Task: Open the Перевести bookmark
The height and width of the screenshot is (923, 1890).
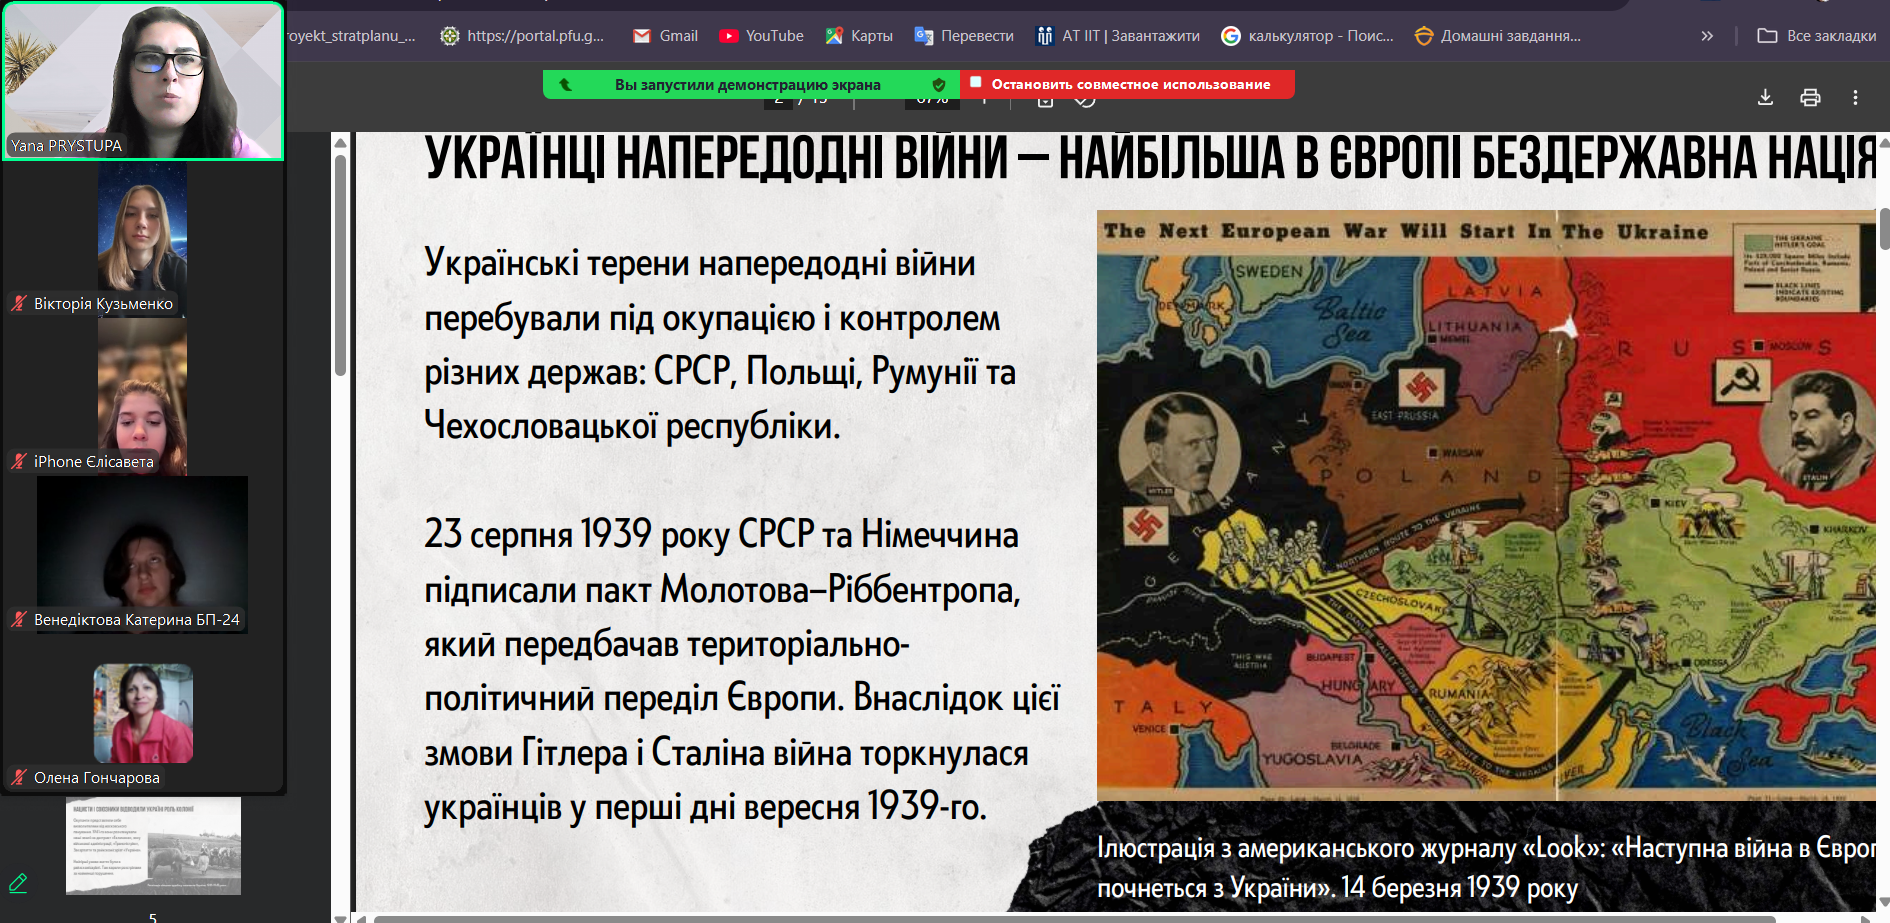Action: pyautogui.click(x=964, y=36)
